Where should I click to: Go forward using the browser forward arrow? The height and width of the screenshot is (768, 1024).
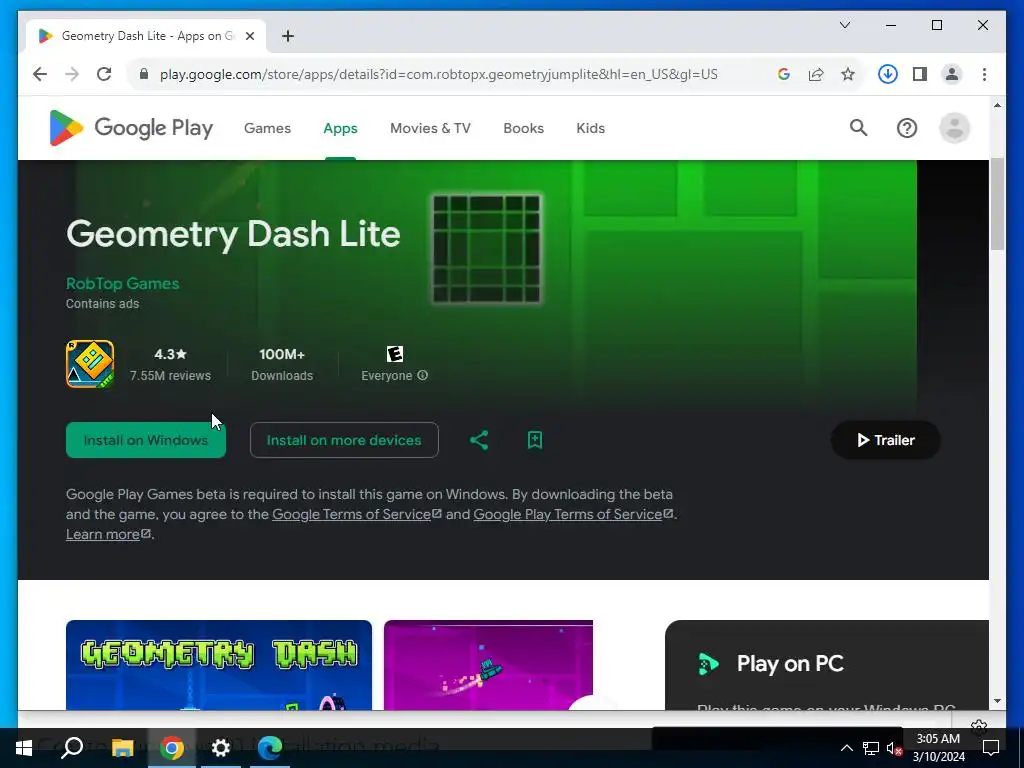pos(72,74)
